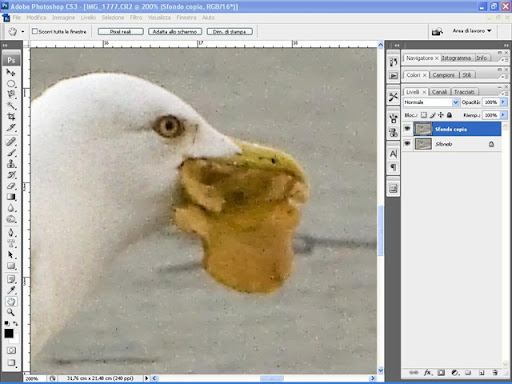The image size is (512, 384).
Task: Click the layer styles fx icon
Action: [427, 373]
